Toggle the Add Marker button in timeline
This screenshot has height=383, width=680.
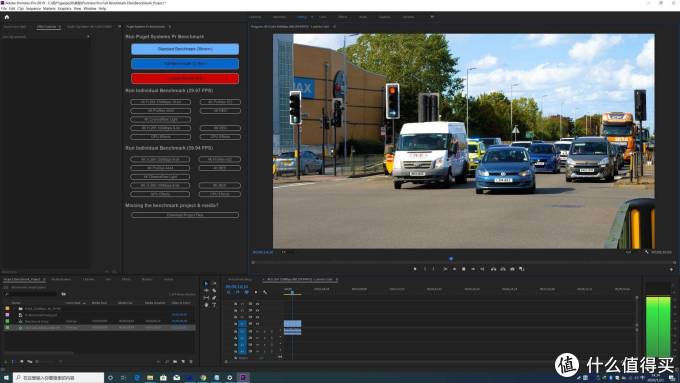(x=255, y=292)
